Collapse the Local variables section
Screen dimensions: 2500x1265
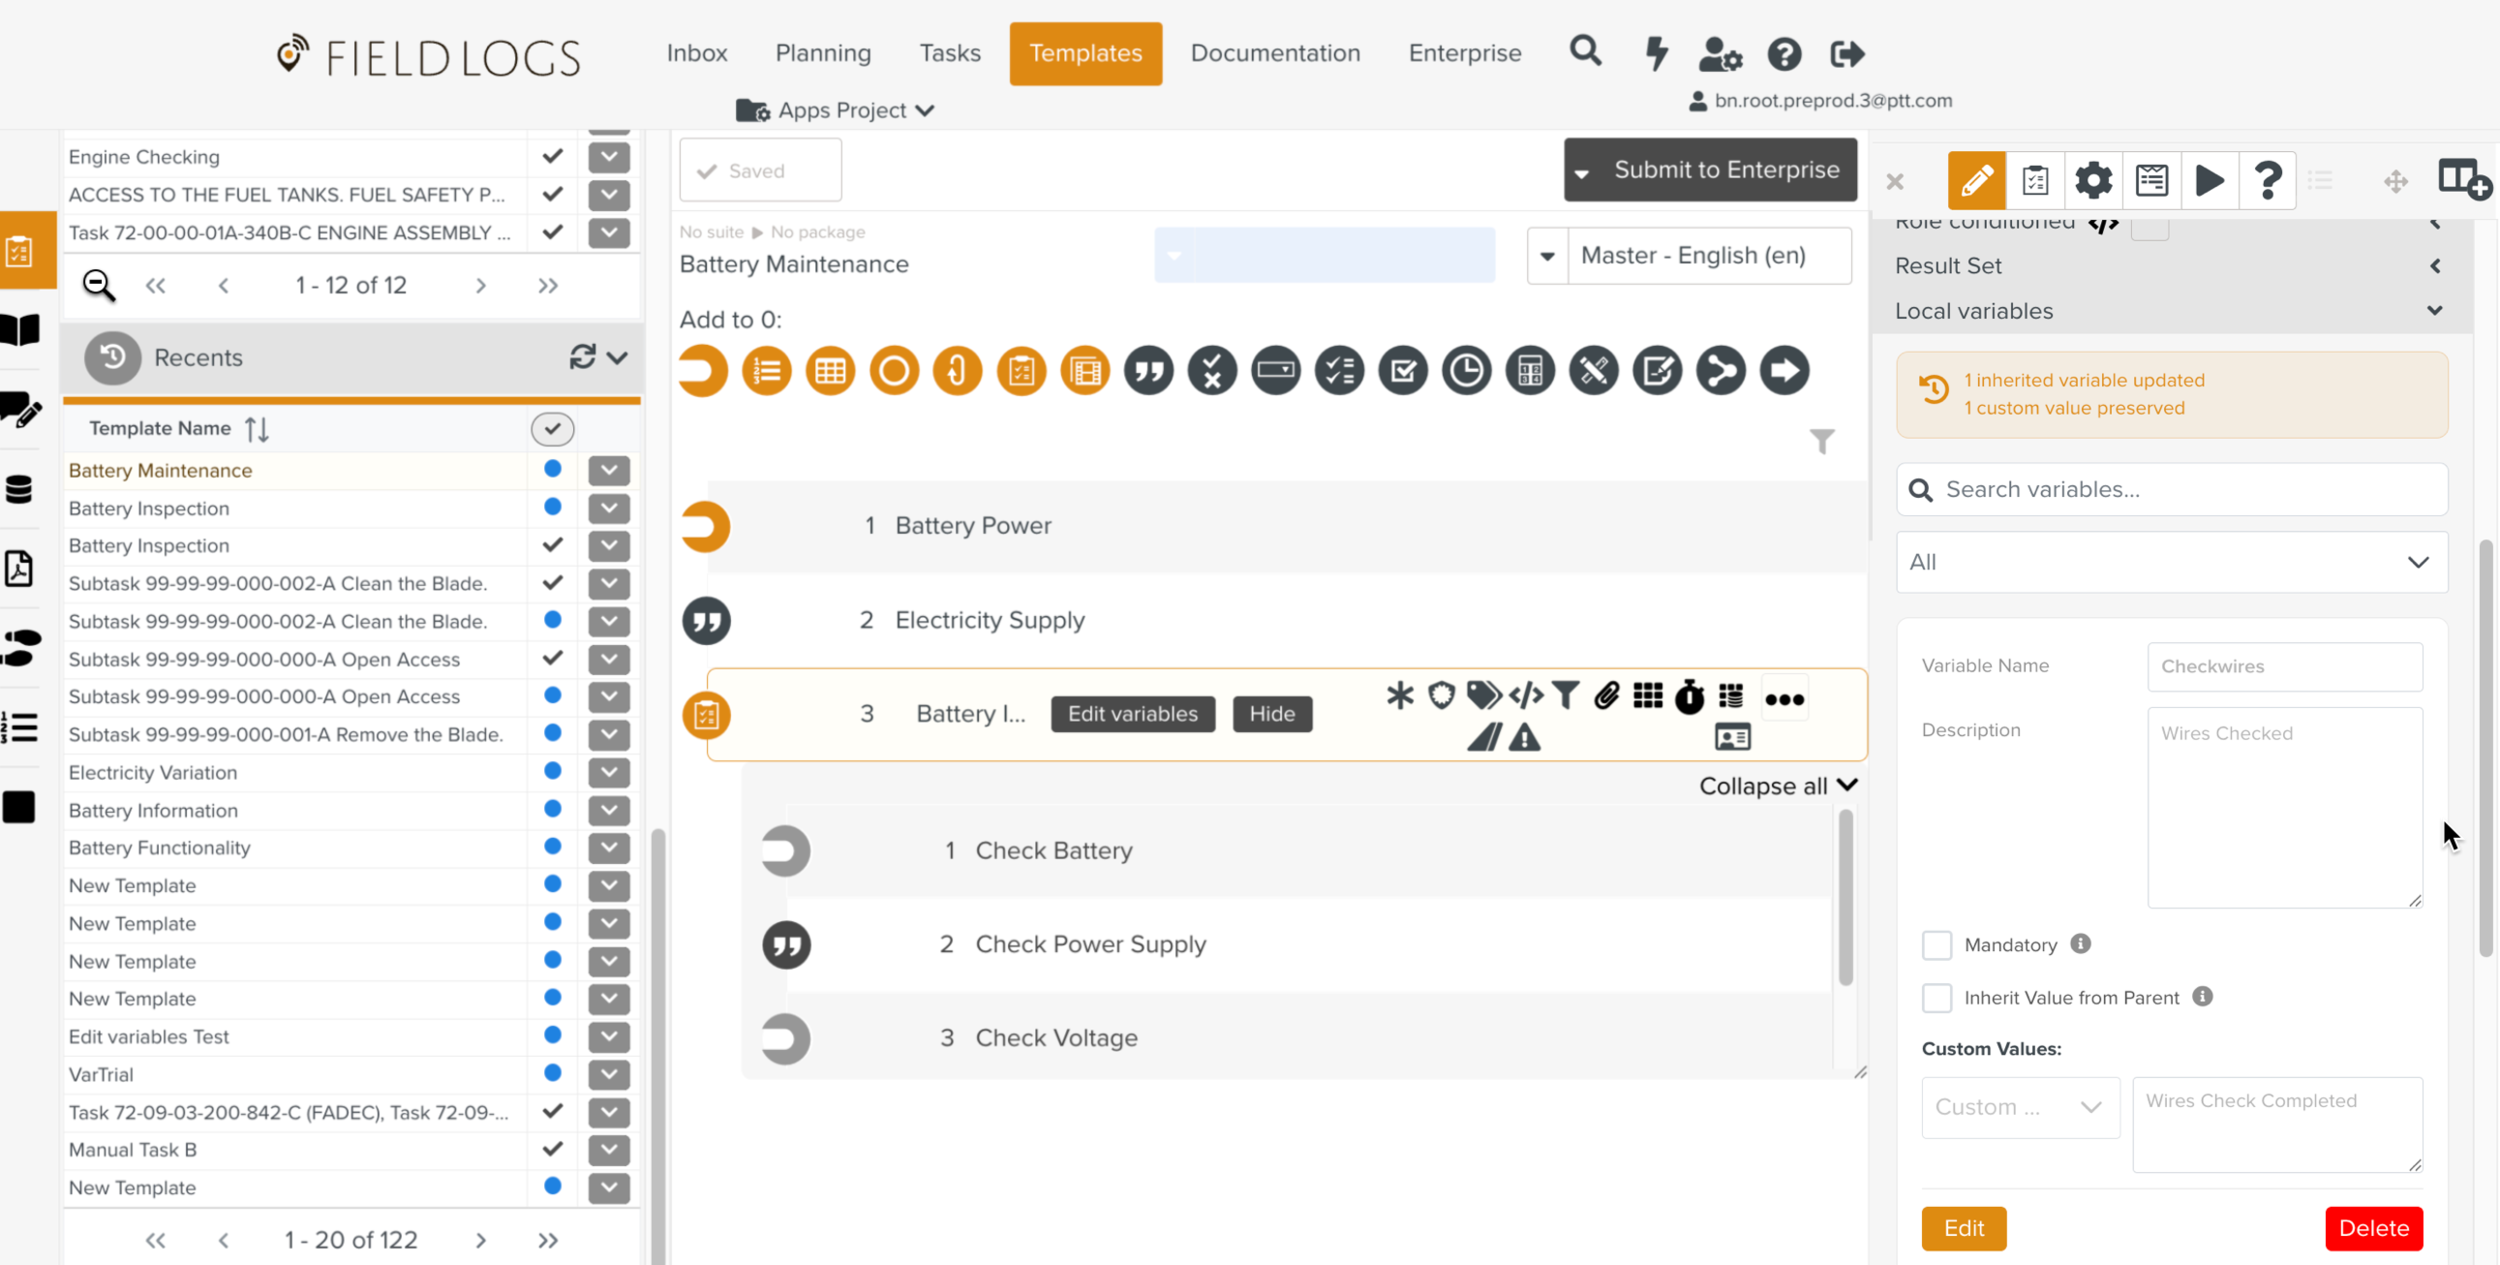2434,311
